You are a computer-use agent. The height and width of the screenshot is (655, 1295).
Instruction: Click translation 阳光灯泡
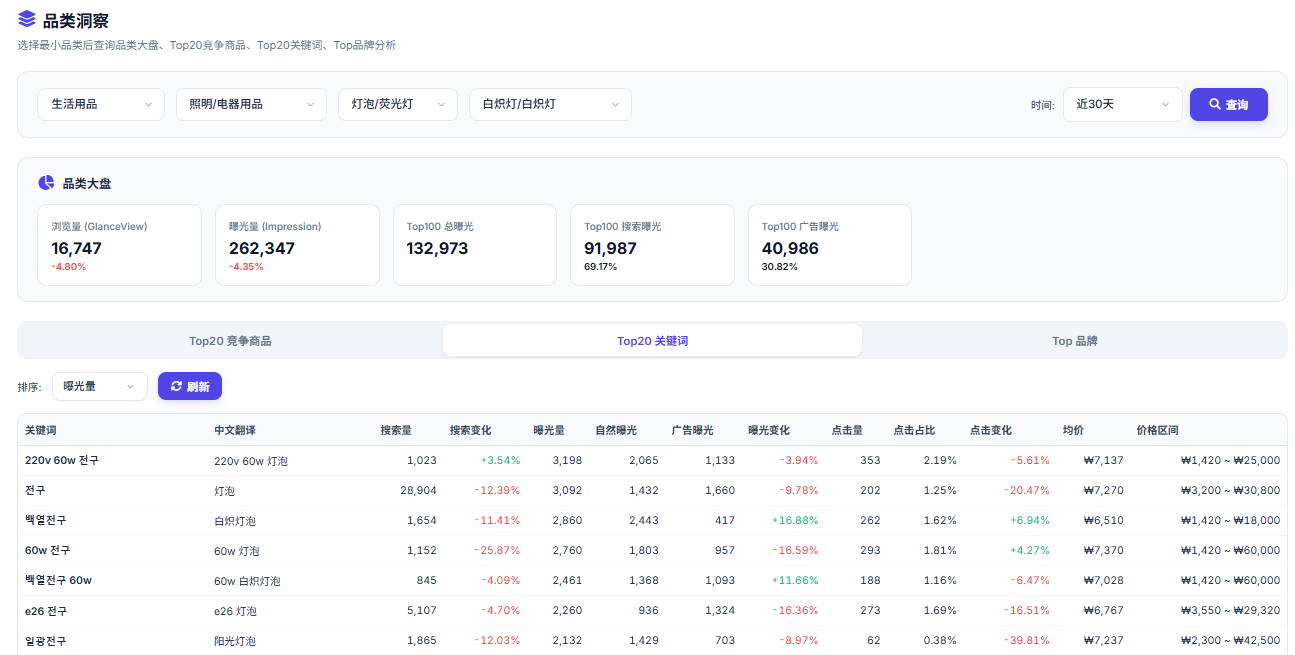(235, 641)
